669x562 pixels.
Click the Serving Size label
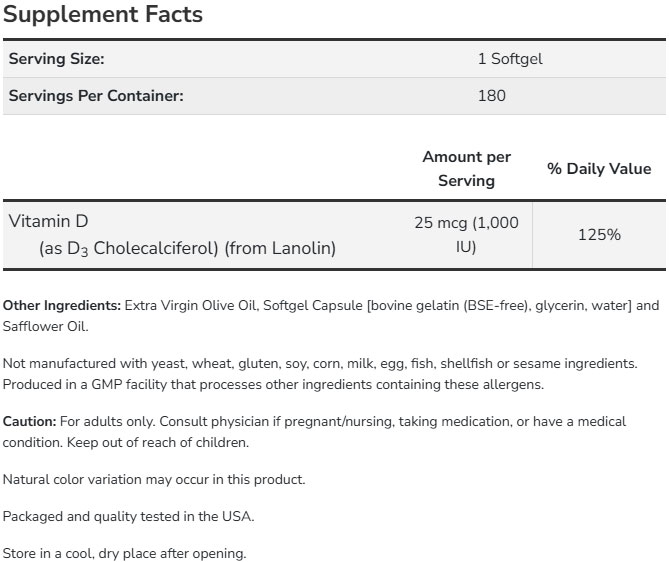tap(57, 59)
